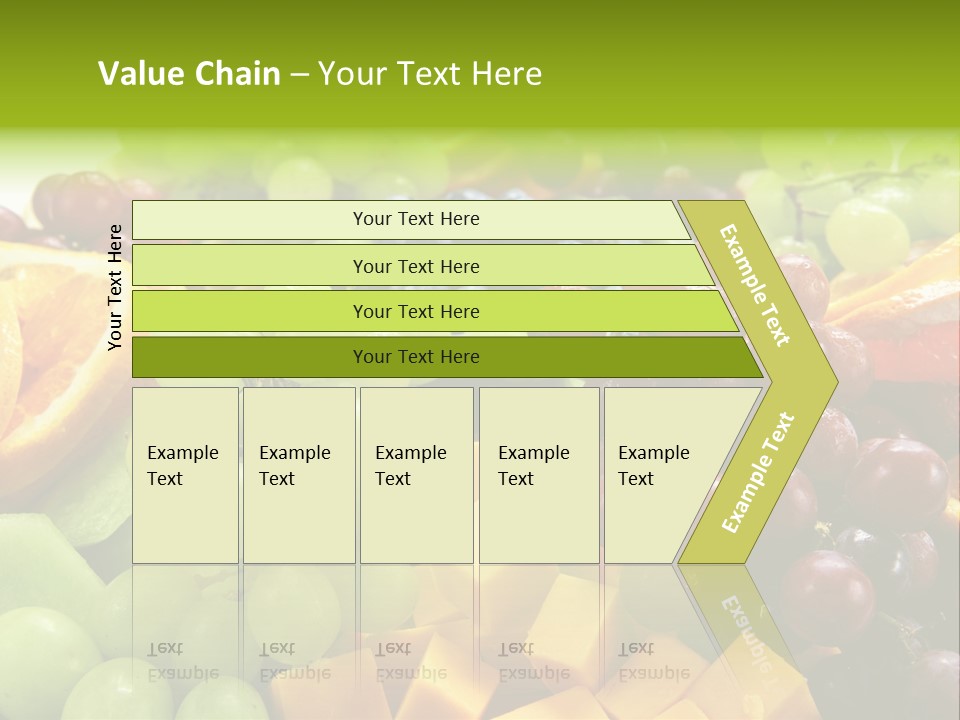Click the dark green "Your Text Here" bar
Screen dimensions: 960x720
point(415,357)
